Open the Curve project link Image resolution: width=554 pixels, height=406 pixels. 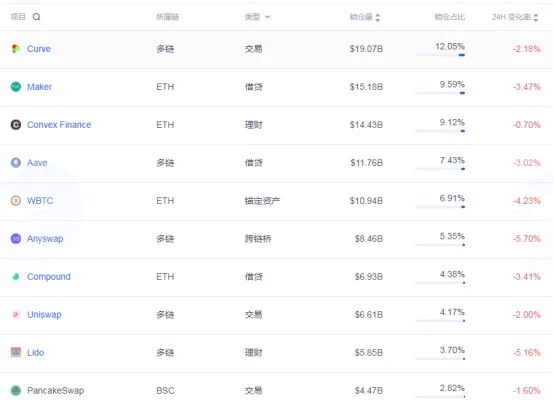coord(39,49)
